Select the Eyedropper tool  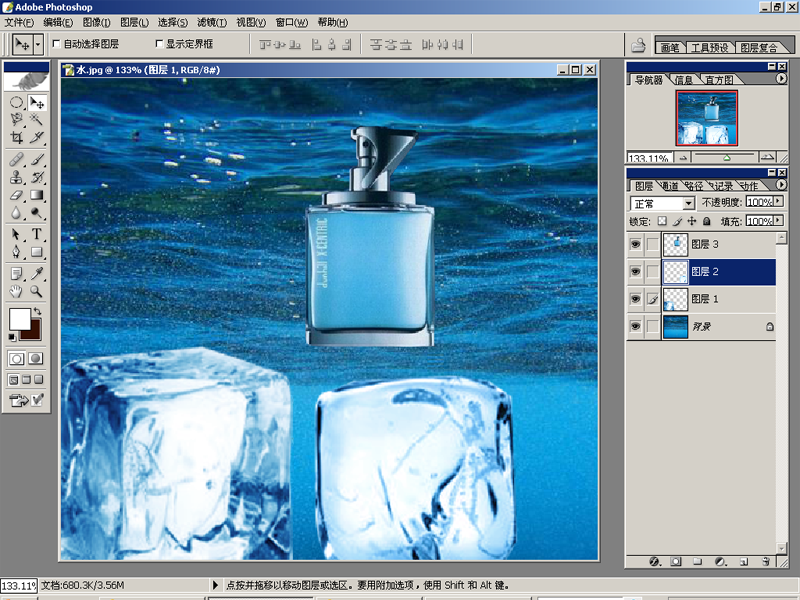pos(36,274)
